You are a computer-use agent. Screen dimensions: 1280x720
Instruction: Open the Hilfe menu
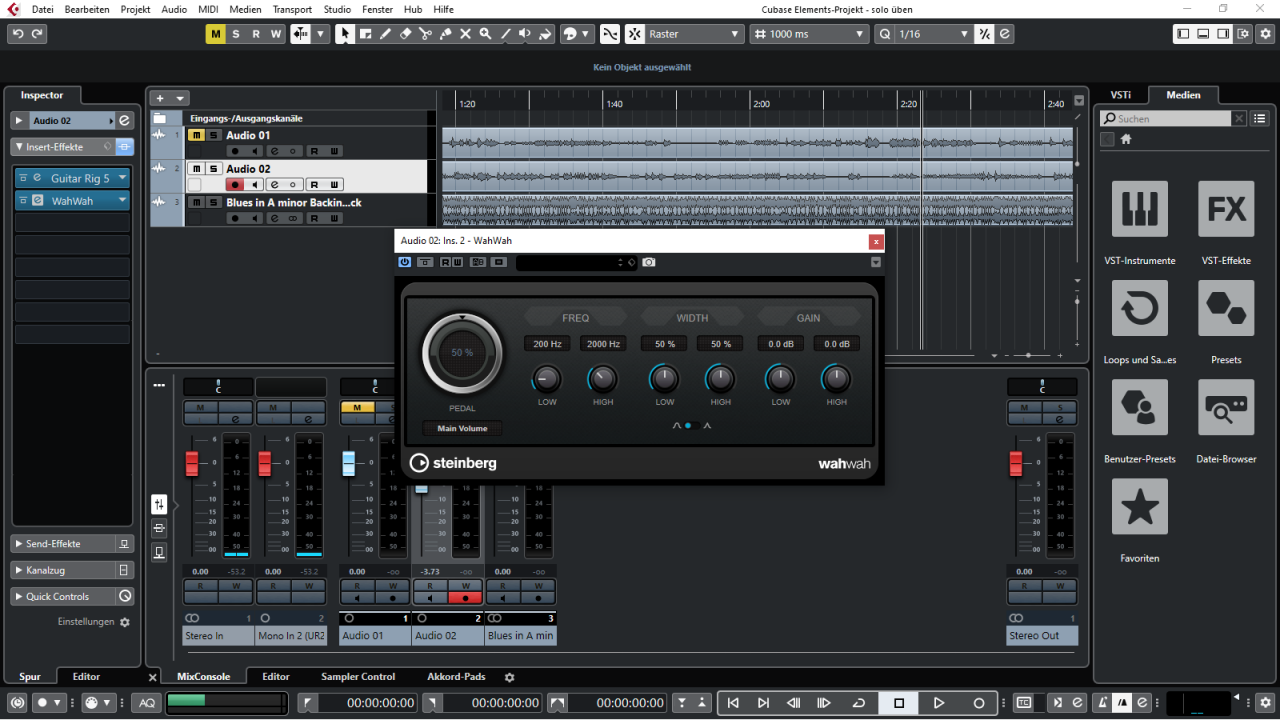[x=443, y=9]
